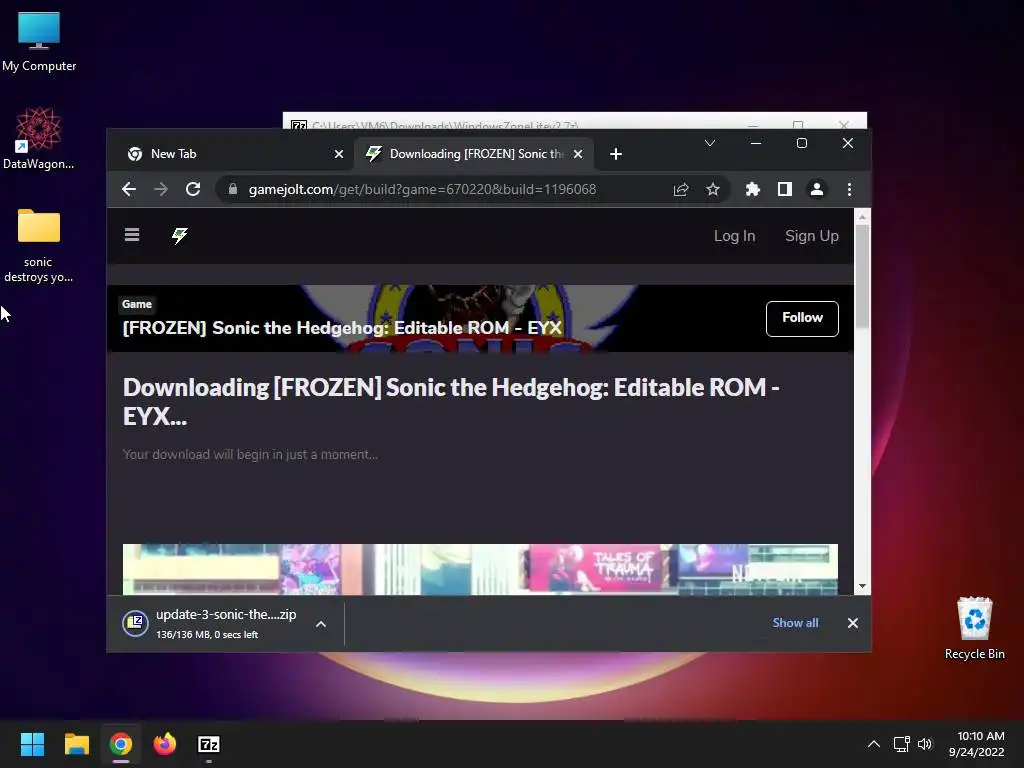The width and height of the screenshot is (1024, 768).
Task: Open File Explorer from the taskbar
Action: click(x=76, y=744)
